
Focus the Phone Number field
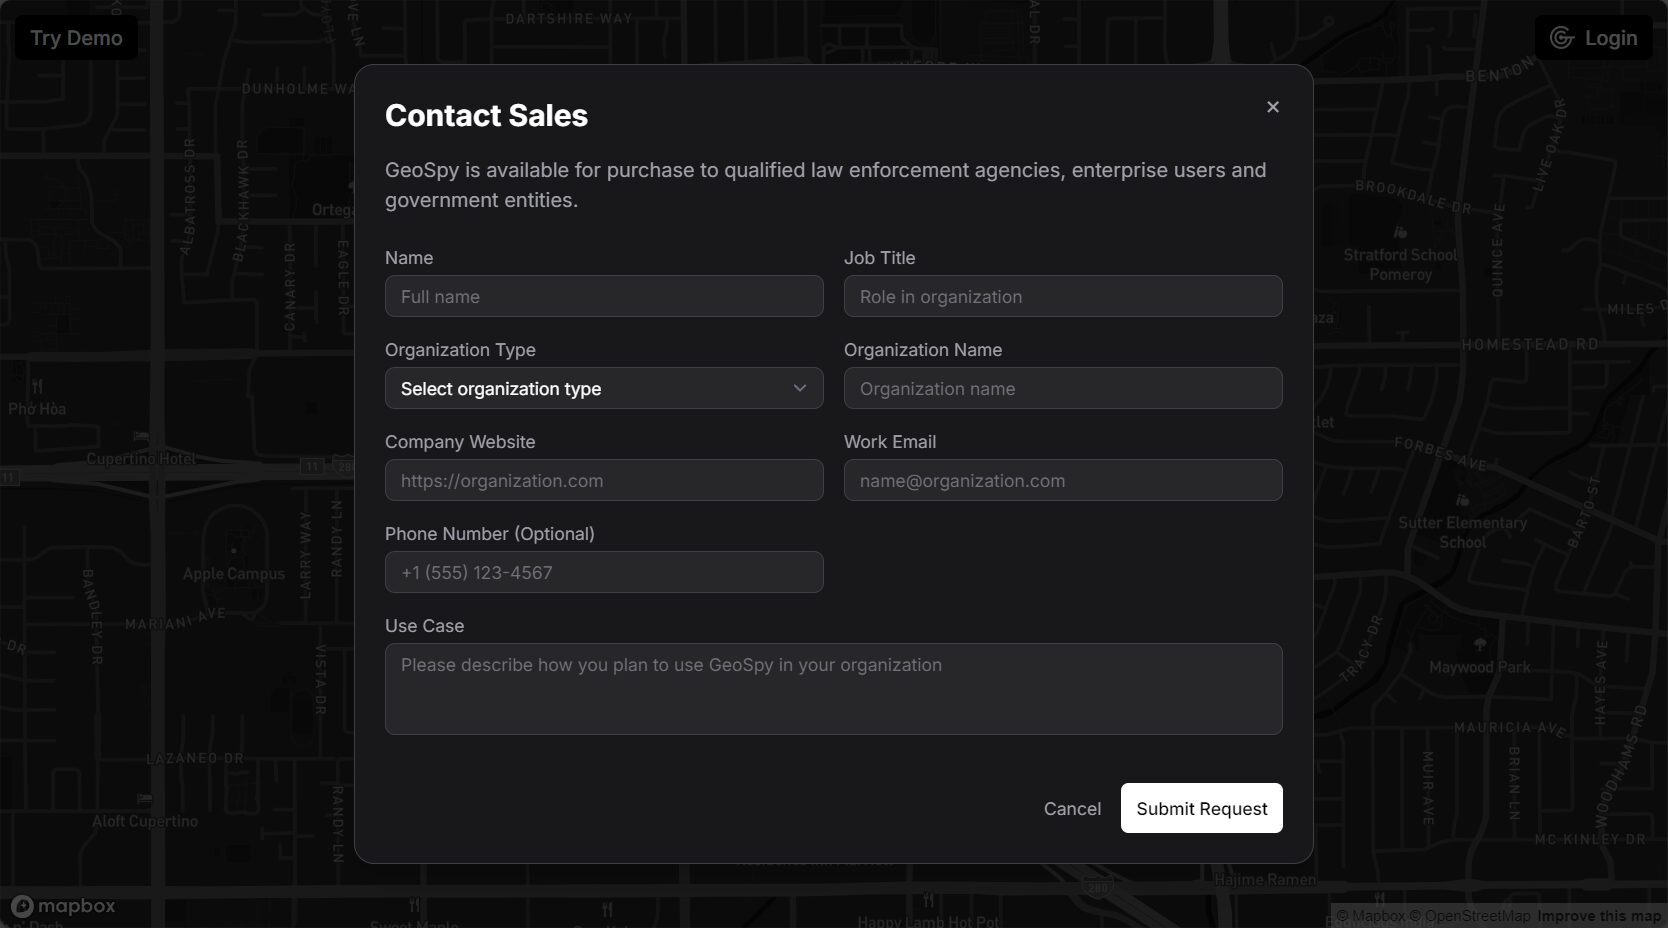[x=603, y=573]
